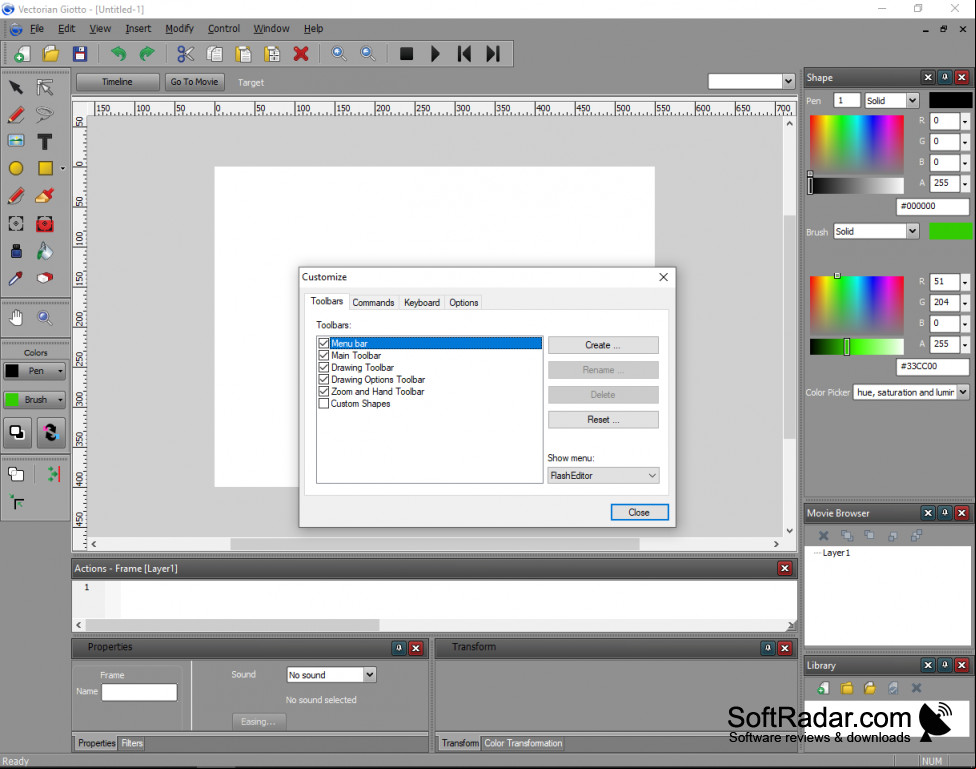The width and height of the screenshot is (976, 769).
Task: Jump to the first frame button
Action: [464, 54]
